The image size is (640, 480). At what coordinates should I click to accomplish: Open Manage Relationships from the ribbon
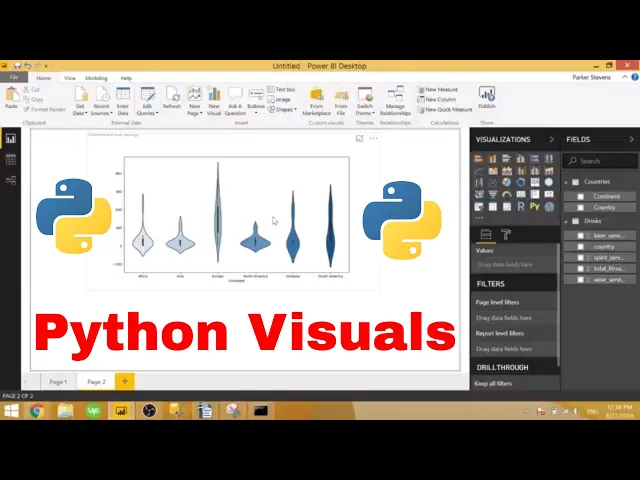pos(395,101)
